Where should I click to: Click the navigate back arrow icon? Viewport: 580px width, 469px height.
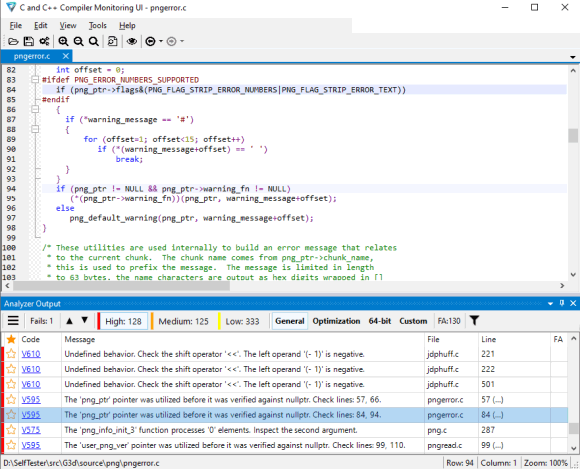pyautogui.click(x=150, y=41)
